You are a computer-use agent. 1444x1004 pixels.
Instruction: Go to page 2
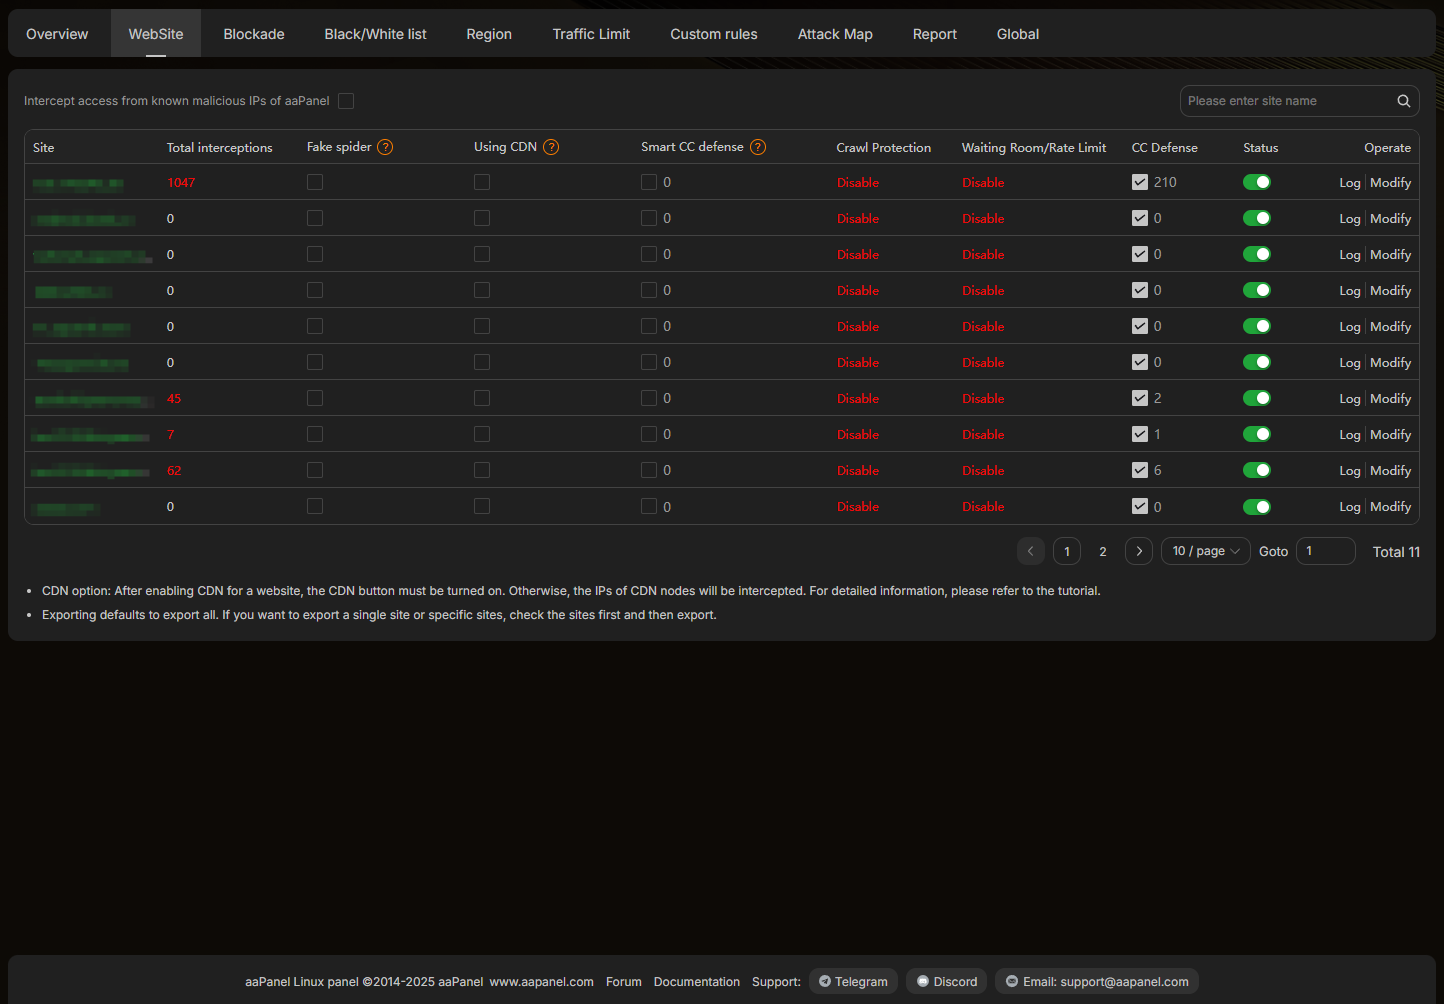(1102, 551)
